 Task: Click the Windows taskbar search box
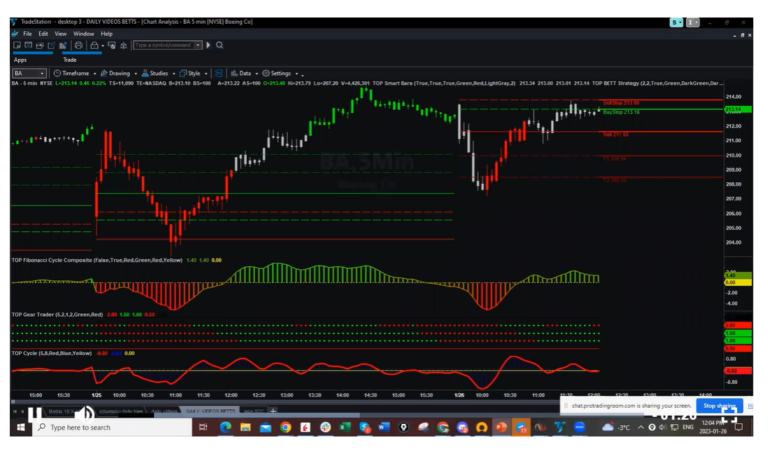[x=110, y=427]
